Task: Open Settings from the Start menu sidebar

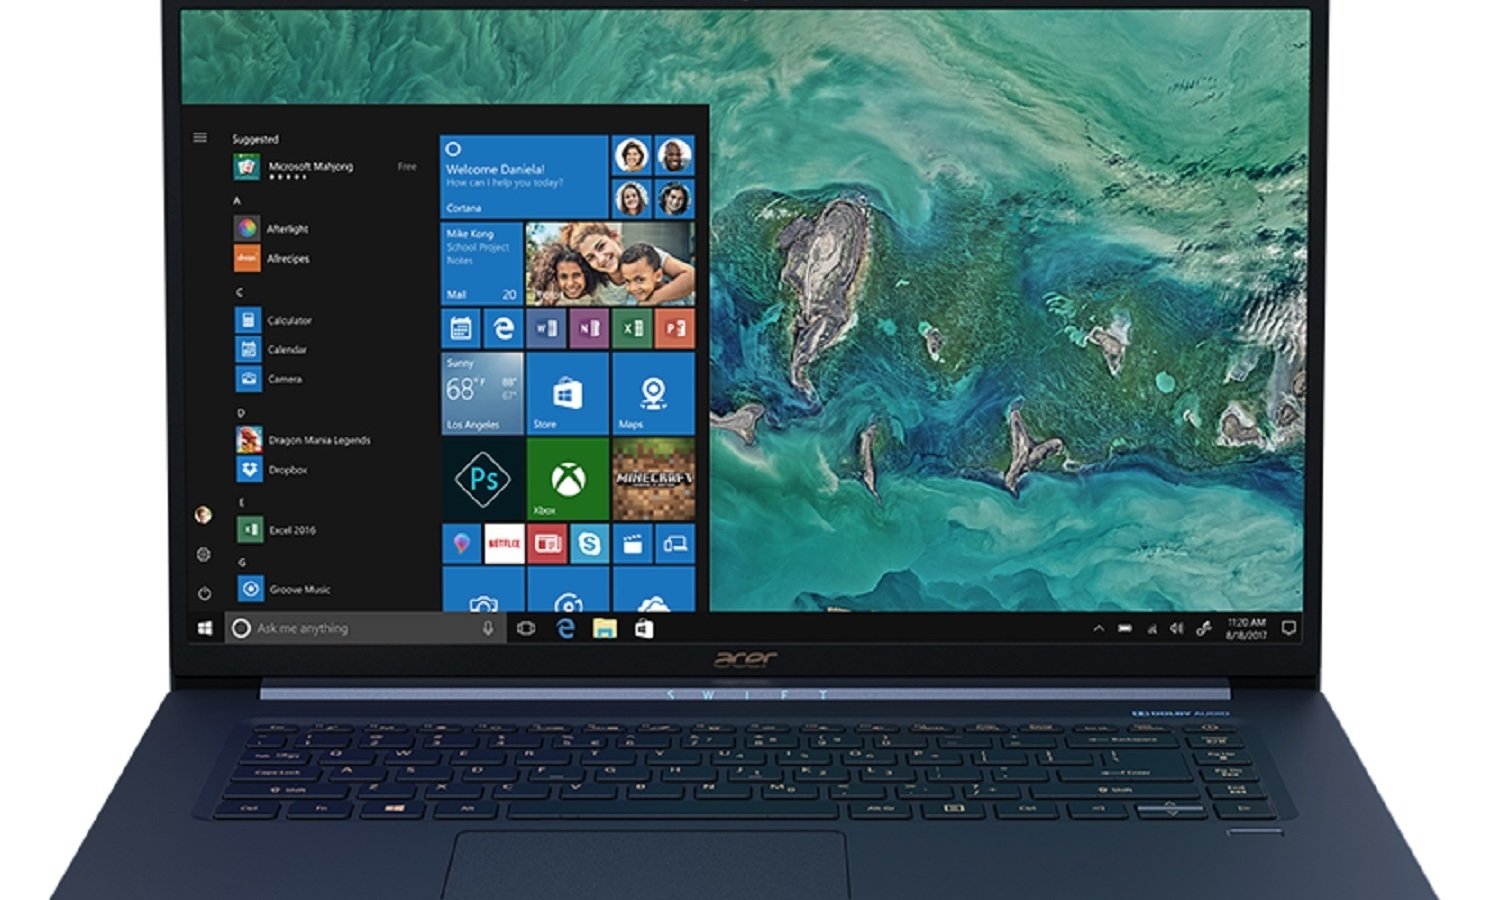Action: click(x=203, y=553)
